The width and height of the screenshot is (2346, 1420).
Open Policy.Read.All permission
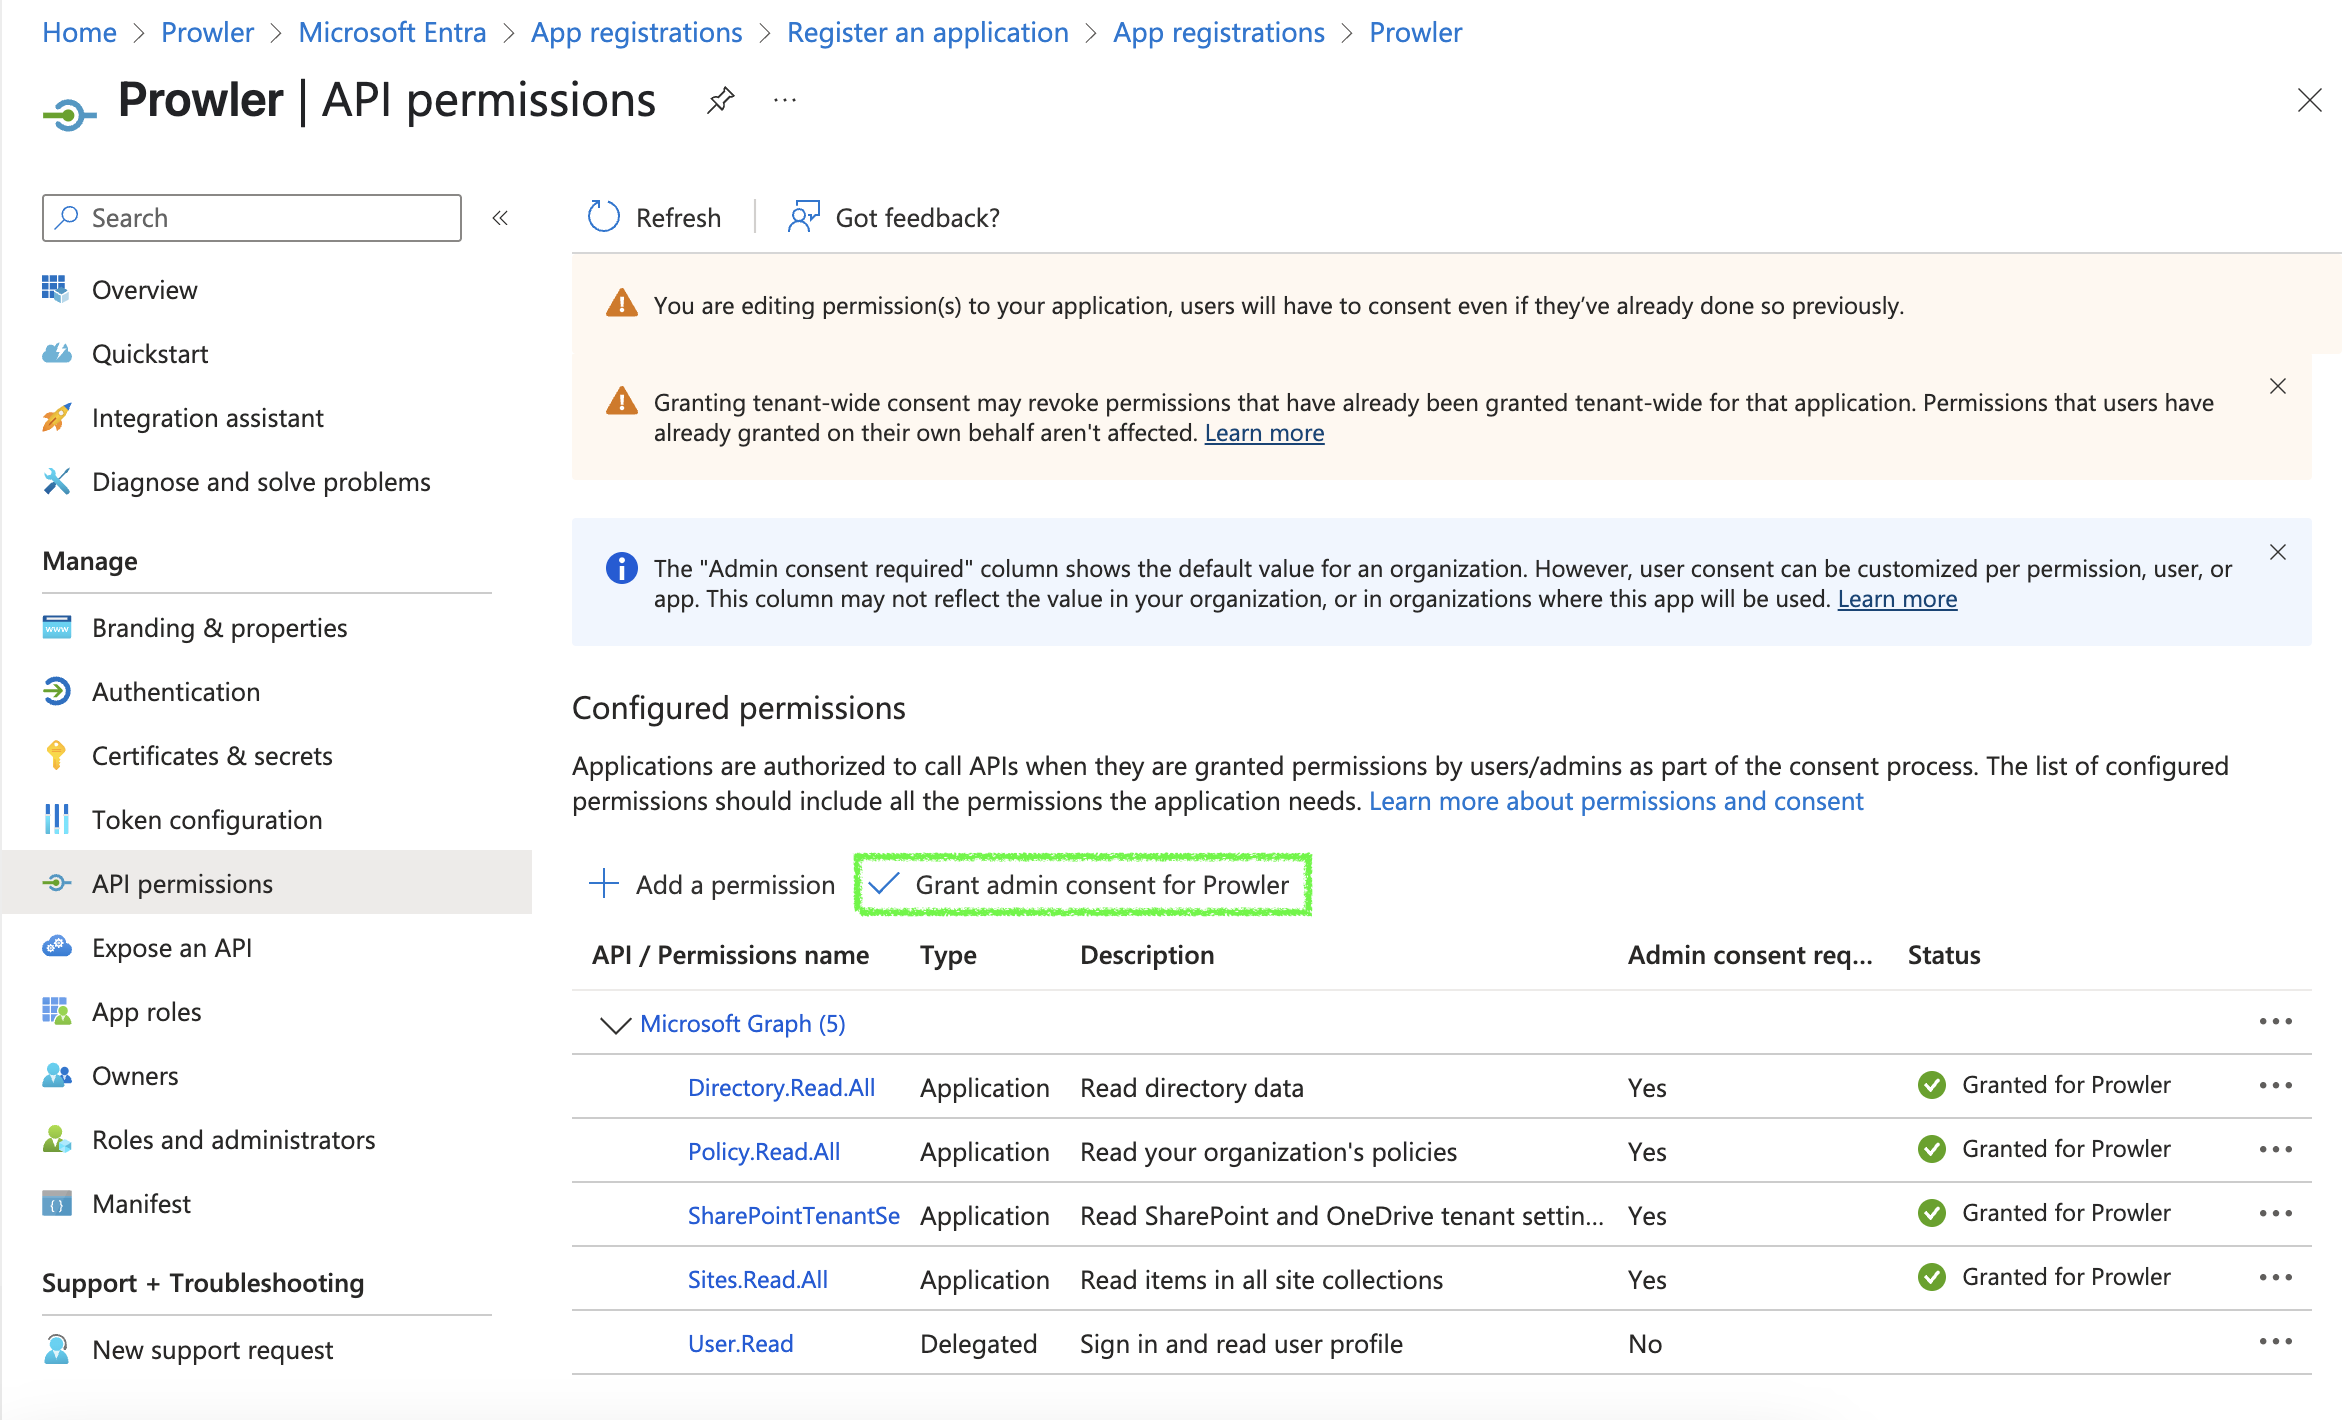(764, 1152)
